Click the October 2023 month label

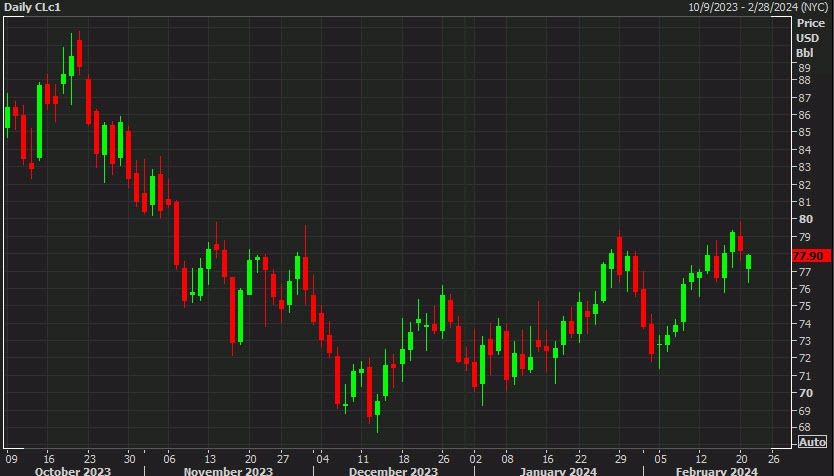tap(73, 471)
